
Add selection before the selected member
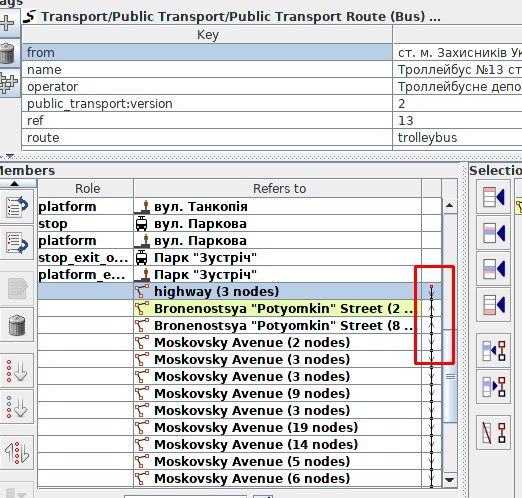click(493, 233)
